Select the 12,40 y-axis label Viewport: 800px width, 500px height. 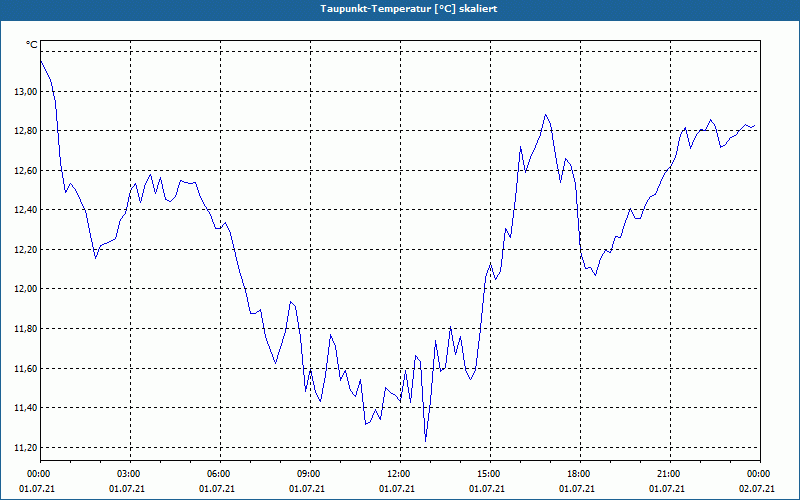click(26, 210)
